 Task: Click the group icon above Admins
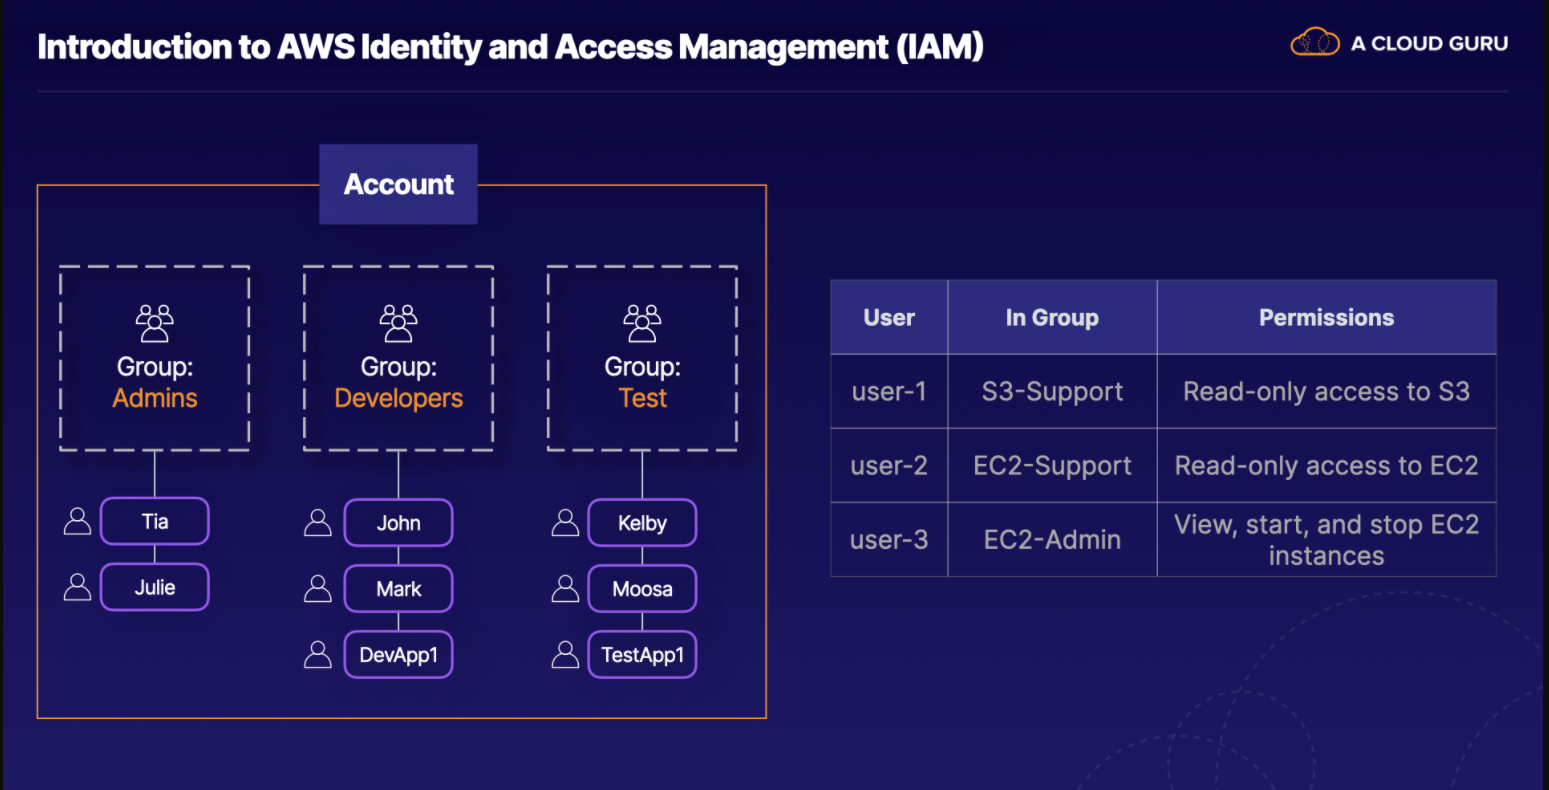155,323
